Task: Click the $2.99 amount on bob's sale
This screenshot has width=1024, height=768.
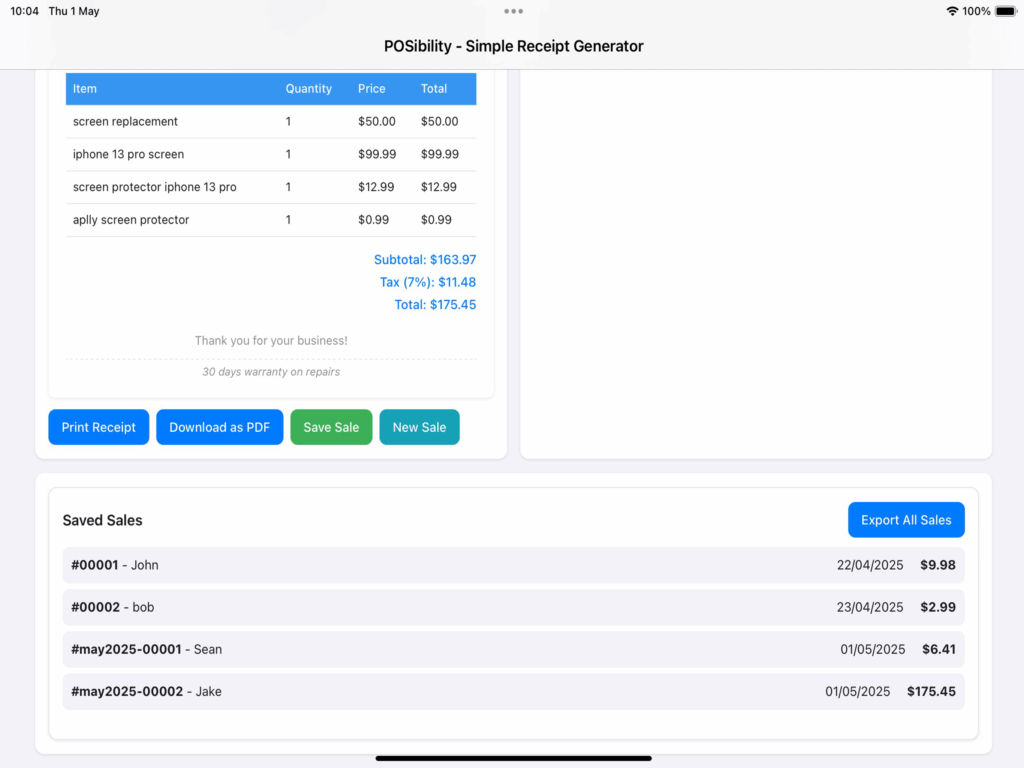Action: point(938,607)
